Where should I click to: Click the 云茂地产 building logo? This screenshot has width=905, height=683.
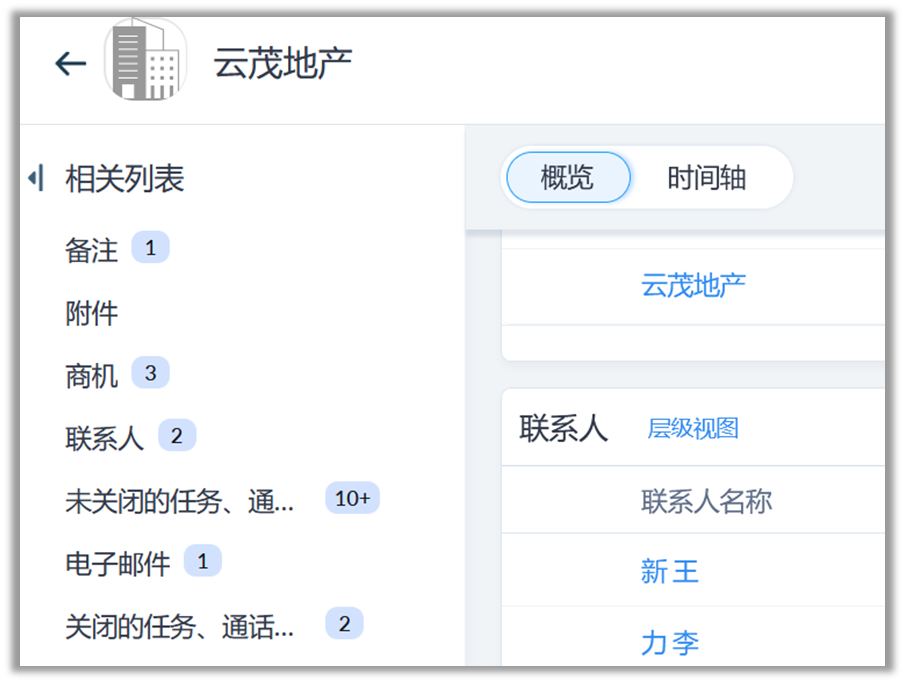(146, 62)
